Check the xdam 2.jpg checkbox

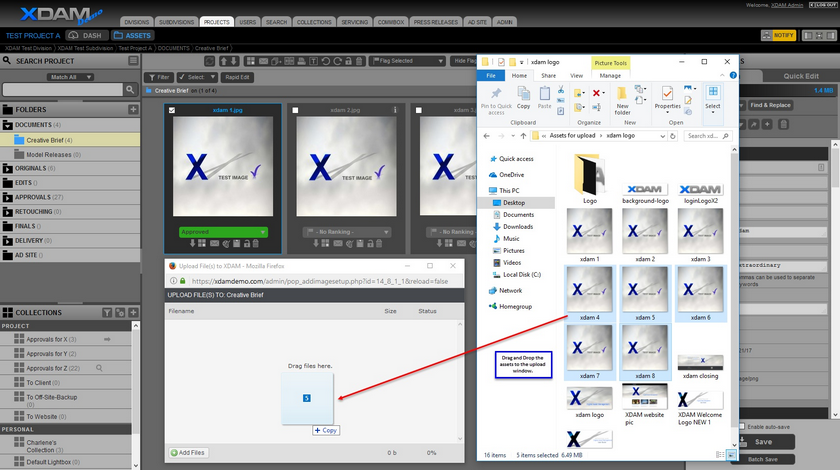point(295,110)
